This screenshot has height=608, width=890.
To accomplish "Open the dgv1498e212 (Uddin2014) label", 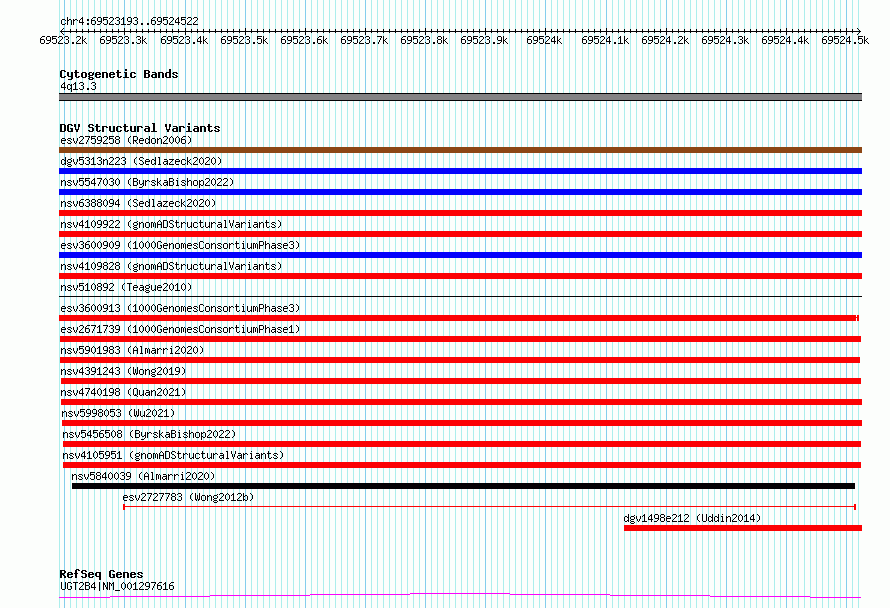I will (692, 518).
